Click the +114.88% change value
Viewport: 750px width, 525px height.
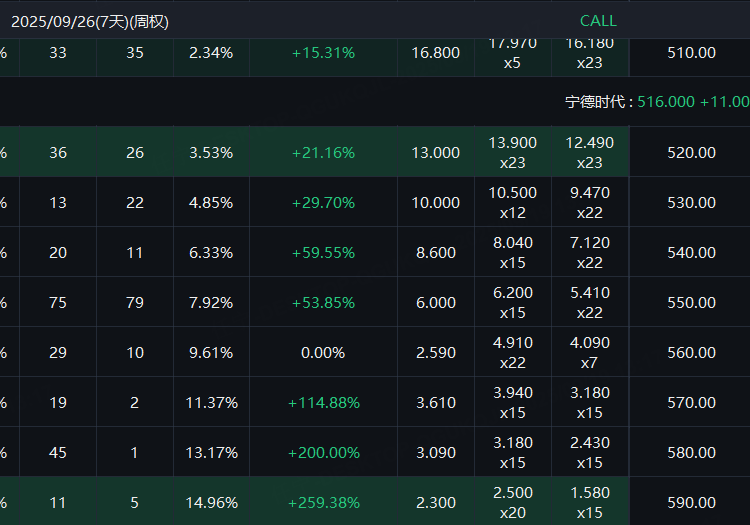(323, 403)
